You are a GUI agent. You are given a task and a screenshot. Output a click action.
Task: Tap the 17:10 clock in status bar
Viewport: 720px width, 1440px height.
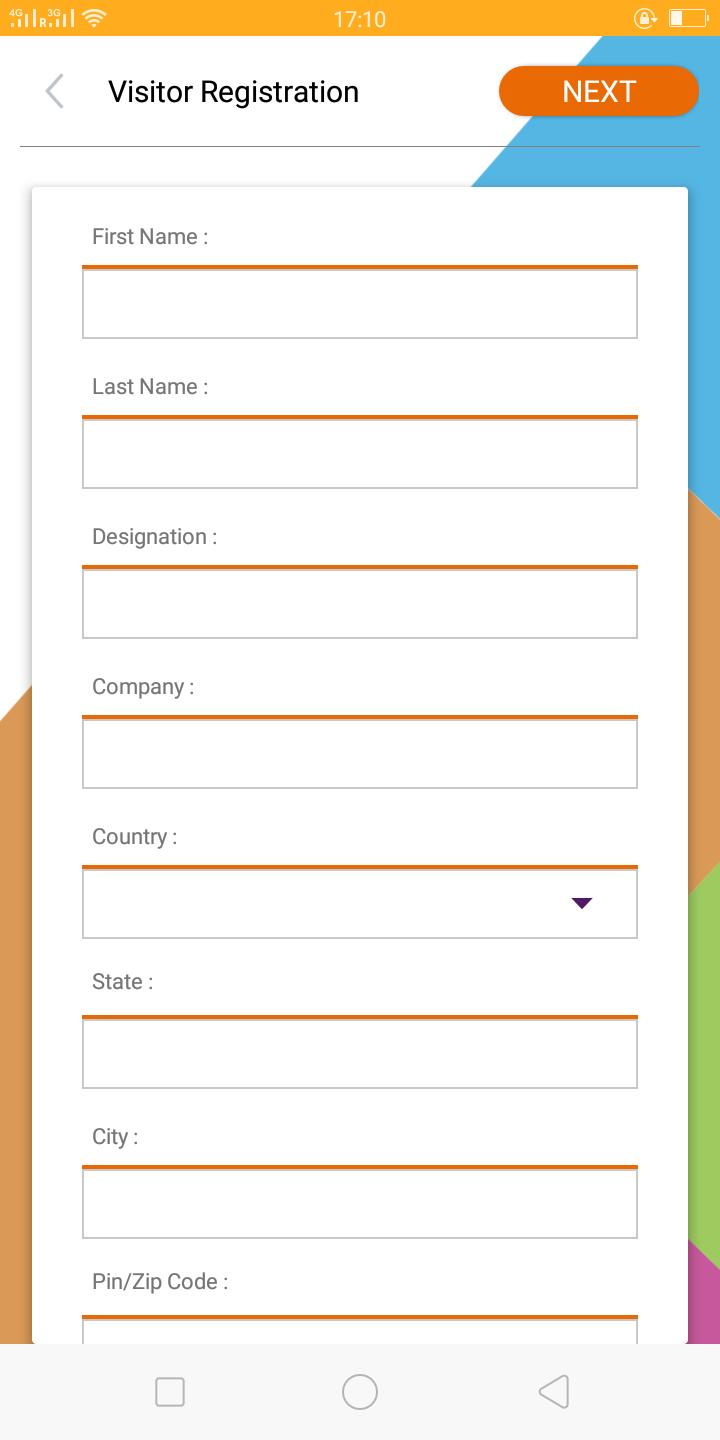pos(359,19)
